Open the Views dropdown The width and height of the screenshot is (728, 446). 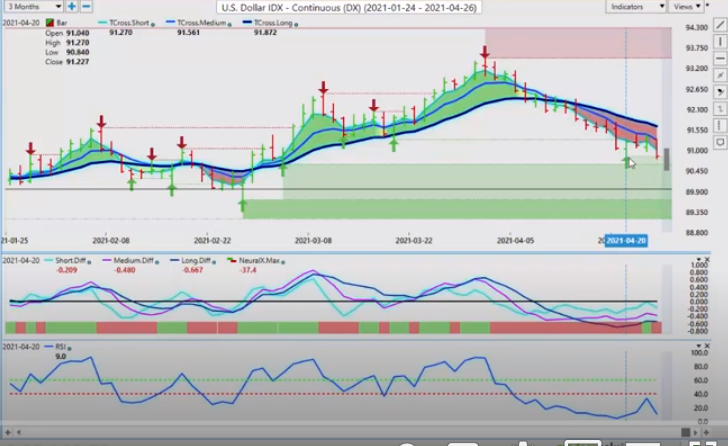coord(687,6)
